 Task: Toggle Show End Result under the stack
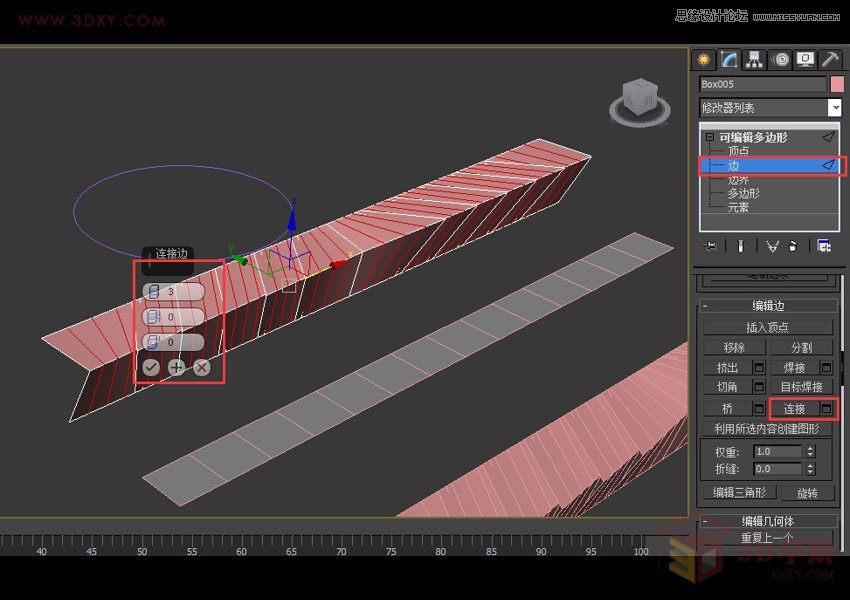pos(740,245)
